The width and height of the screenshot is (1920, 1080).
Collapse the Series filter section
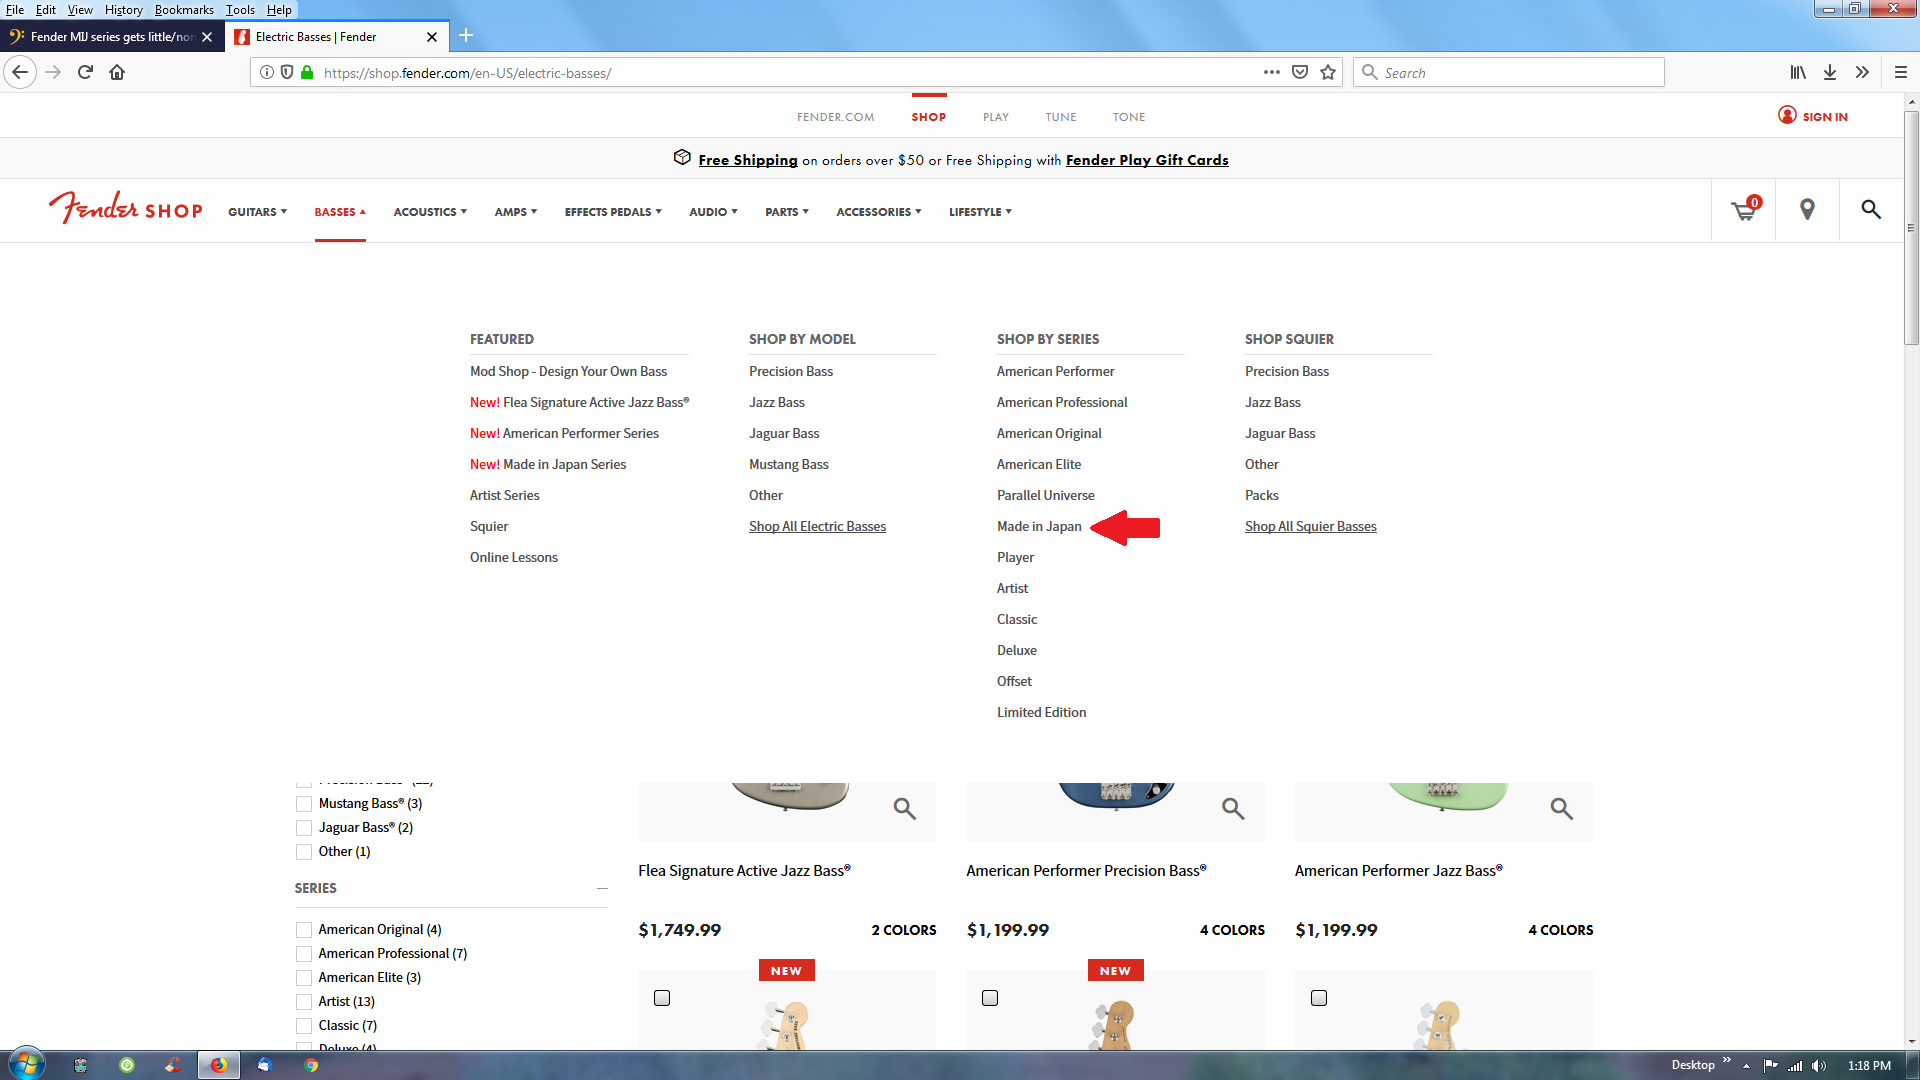click(602, 888)
